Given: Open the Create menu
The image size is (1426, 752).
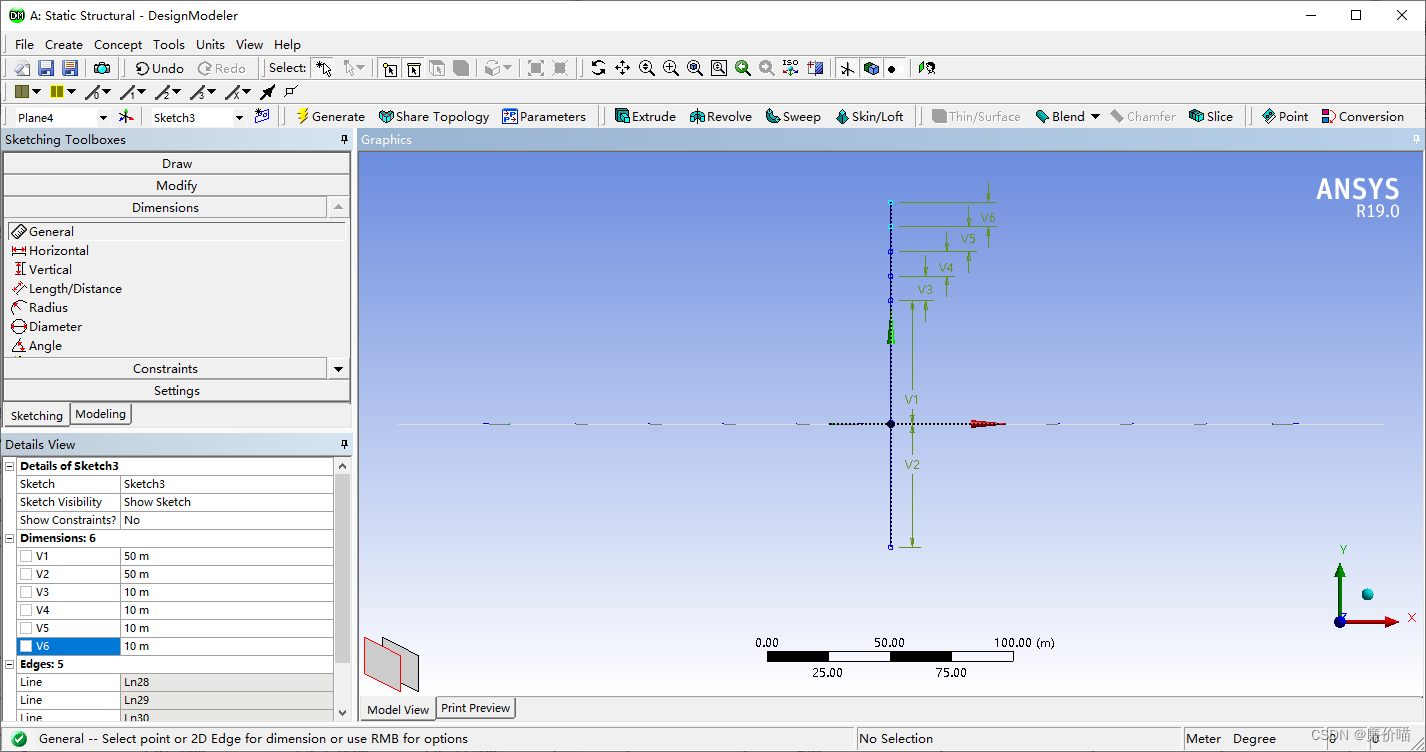Looking at the screenshot, I should (64, 44).
